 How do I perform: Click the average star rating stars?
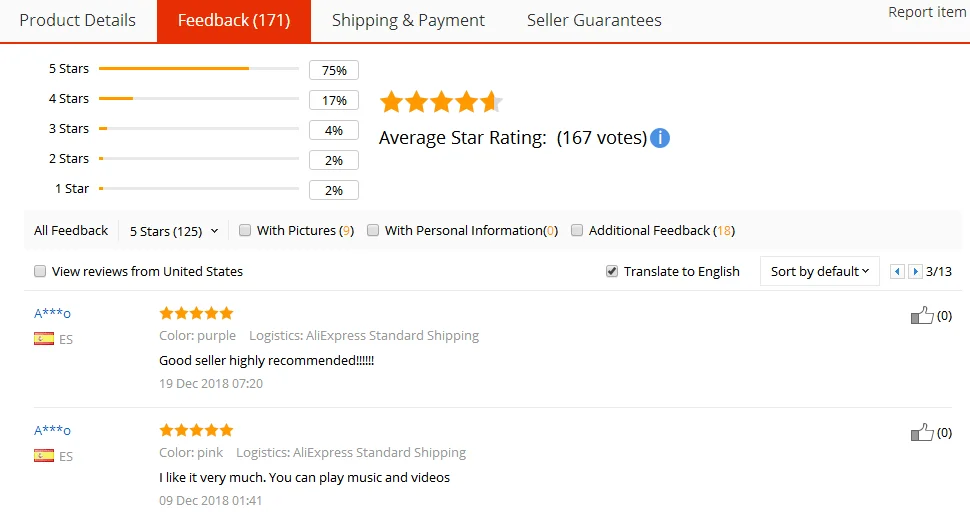(x=440, y=102)
